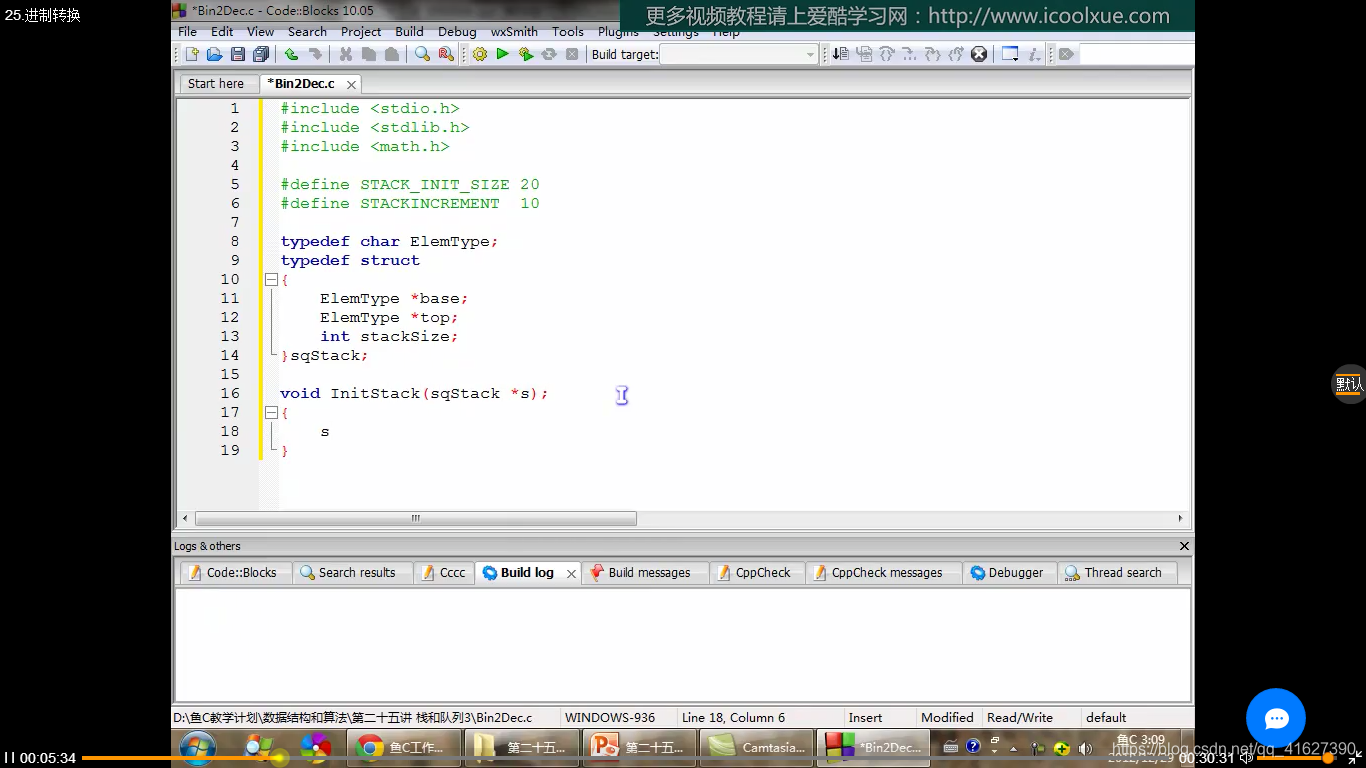Open the wxSmith menu
Image resolution: width=1366 pixels, height=768 pixels.
tap(514, 32)
